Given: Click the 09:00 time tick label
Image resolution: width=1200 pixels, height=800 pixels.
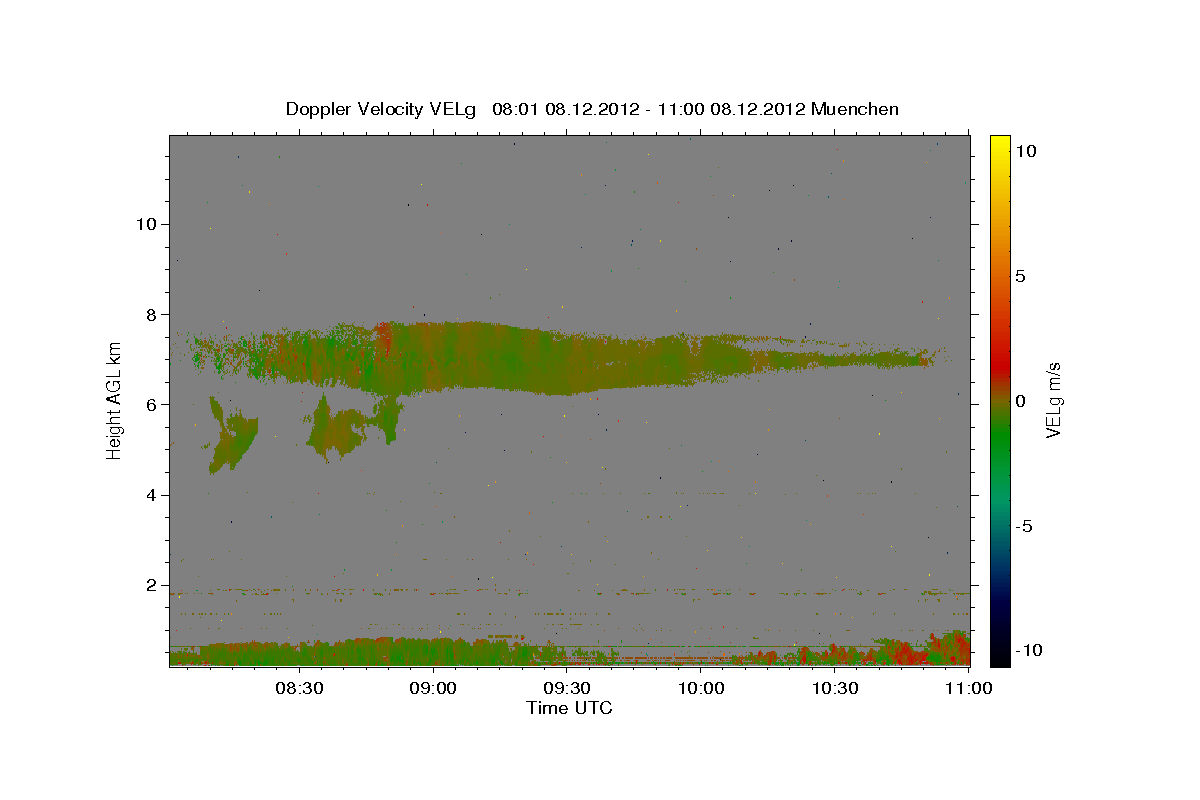Looking at the screenshot, I should tap(433, 688).
